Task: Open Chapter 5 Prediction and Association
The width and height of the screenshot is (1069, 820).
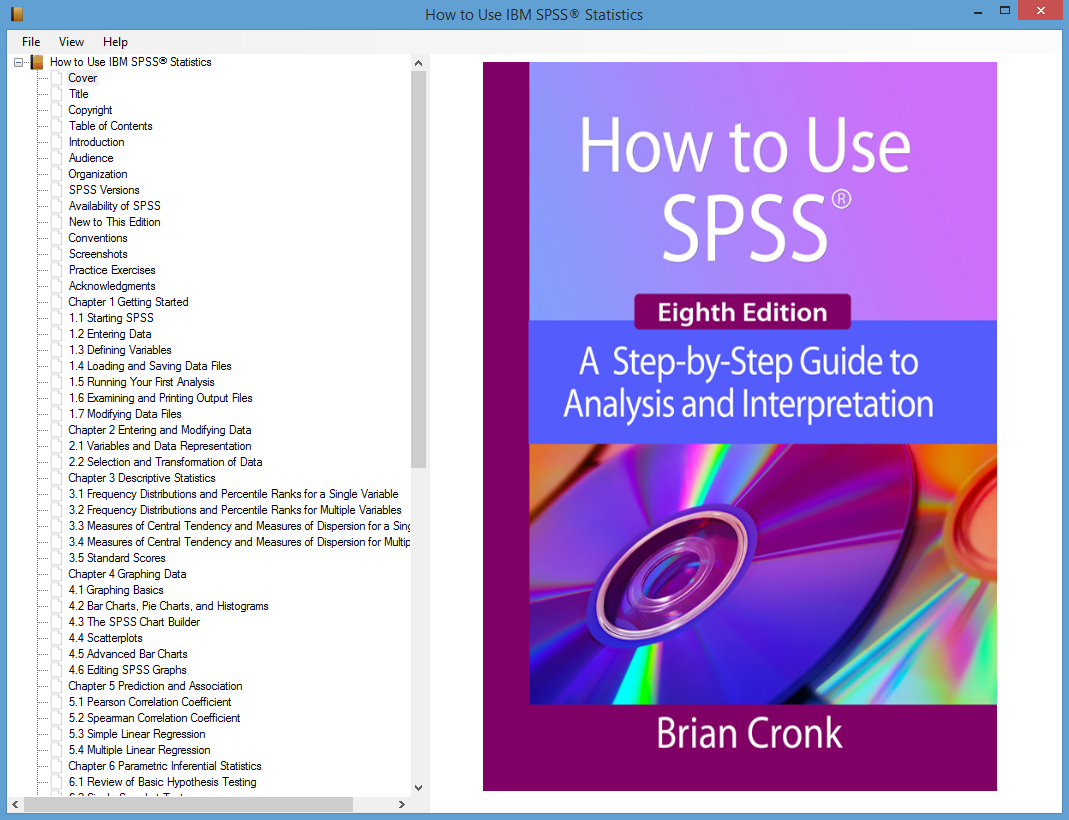Action: tap(155, 686)
